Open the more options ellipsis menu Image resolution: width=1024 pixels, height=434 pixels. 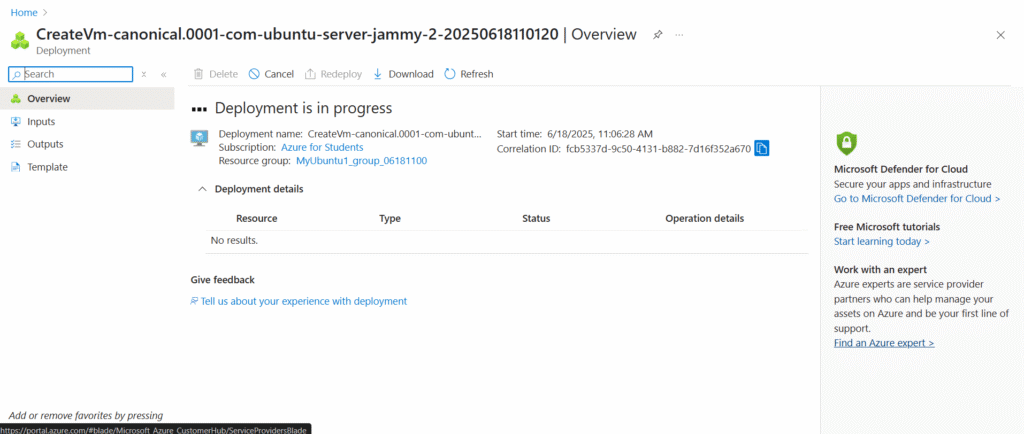pyautogui.click(x=679, y=35)
